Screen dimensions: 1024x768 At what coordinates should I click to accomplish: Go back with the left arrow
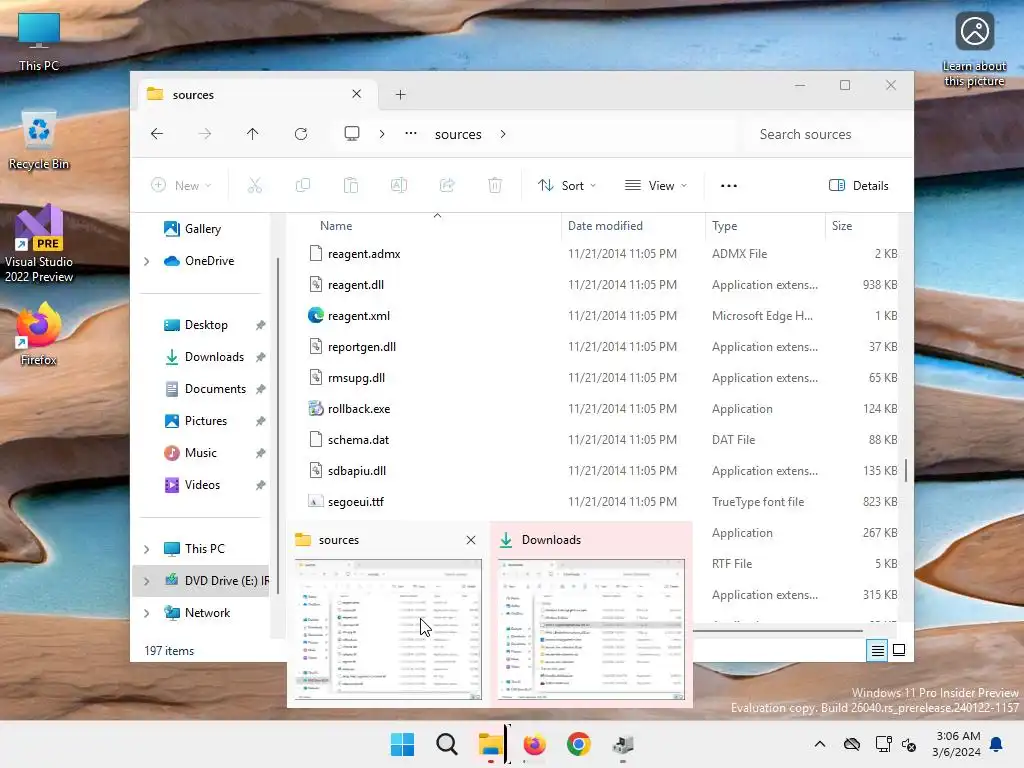point(157,134)
